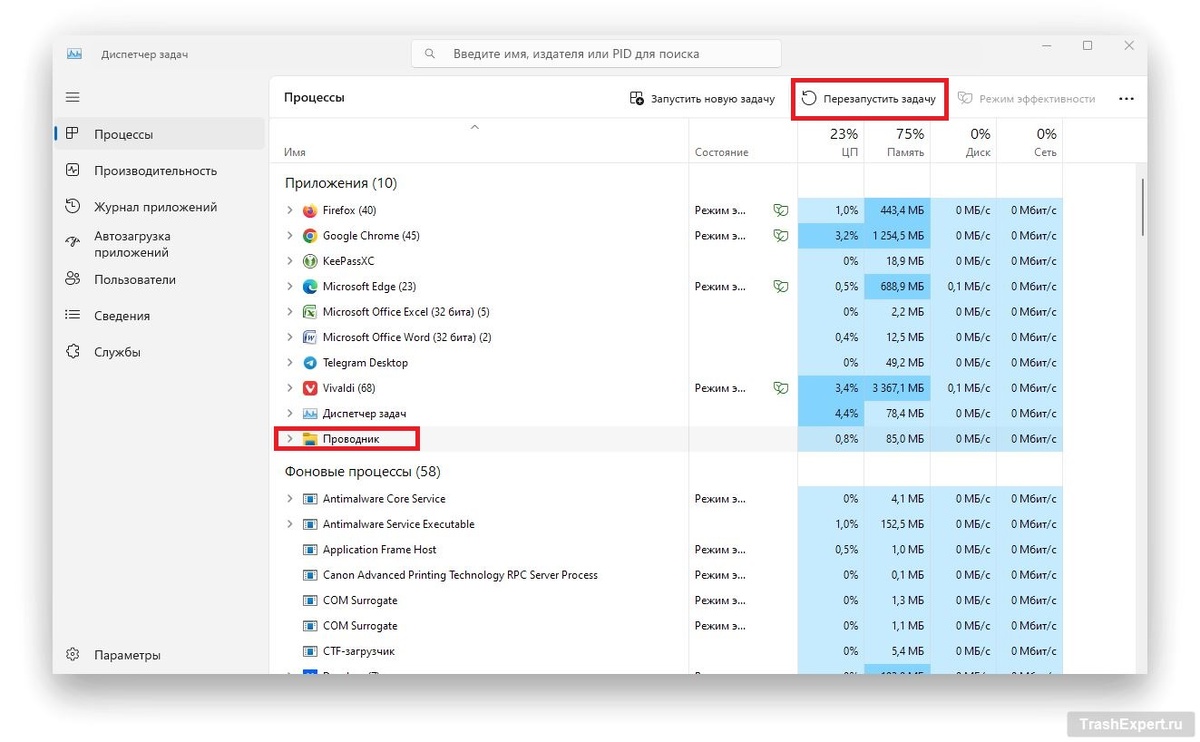The image size is (1200, 742).
Task: Click Режим эффективности button
Action: point(1026,99)
